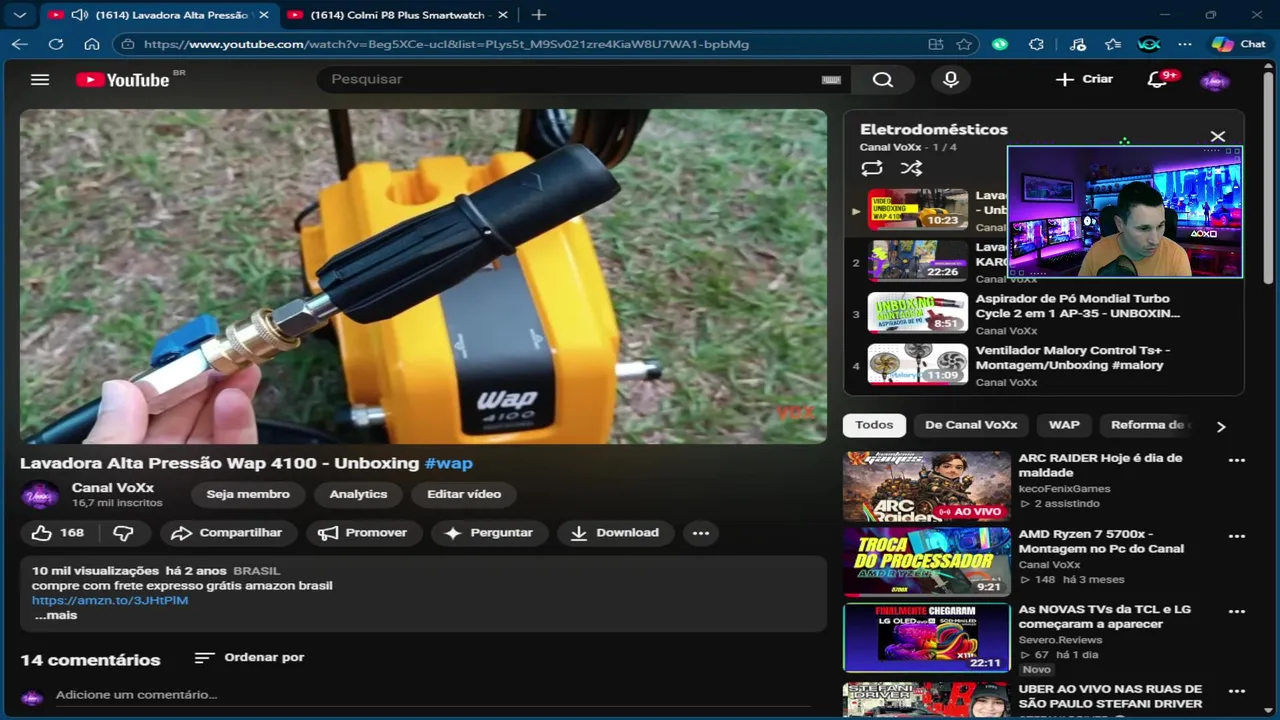Open the YouTube hamburger guide menu
The image size is (1280, 720).
[40, 80]
